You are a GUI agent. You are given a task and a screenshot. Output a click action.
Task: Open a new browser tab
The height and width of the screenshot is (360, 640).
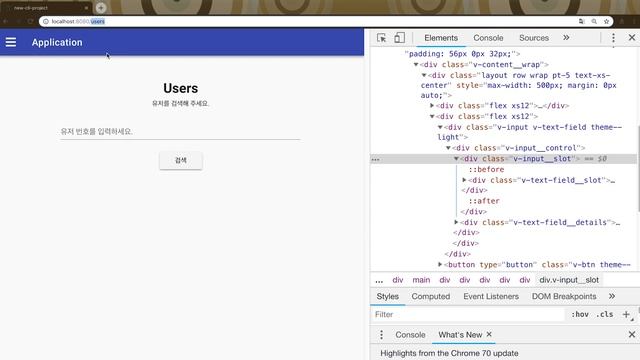pyautogui.click(x=101, y=8)
